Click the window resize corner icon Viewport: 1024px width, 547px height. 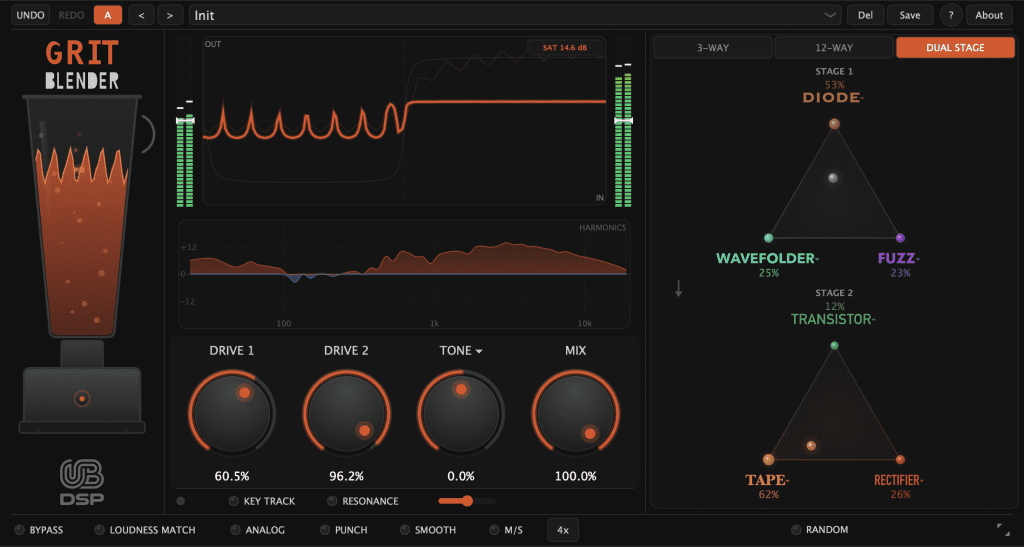(1002, 529)
